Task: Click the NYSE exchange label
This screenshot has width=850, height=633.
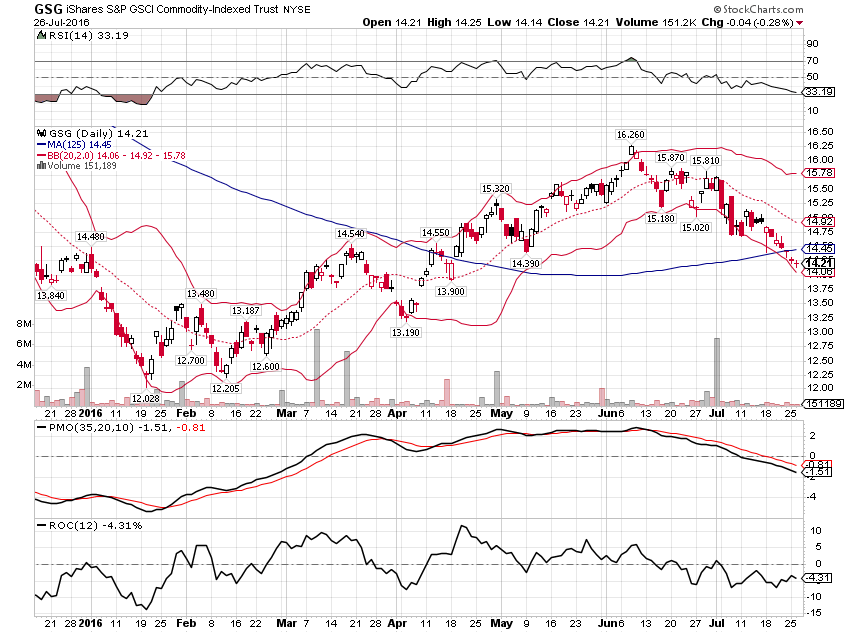Action: point(297,10)
